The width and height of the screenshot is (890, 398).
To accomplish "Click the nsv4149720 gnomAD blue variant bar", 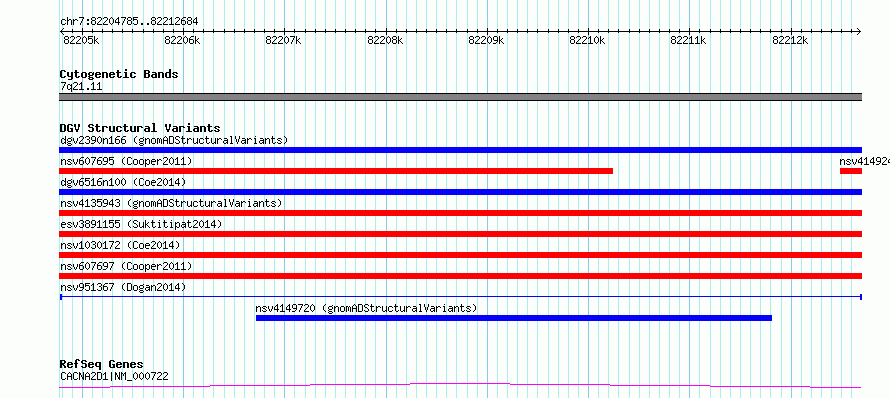I will 514,318.
